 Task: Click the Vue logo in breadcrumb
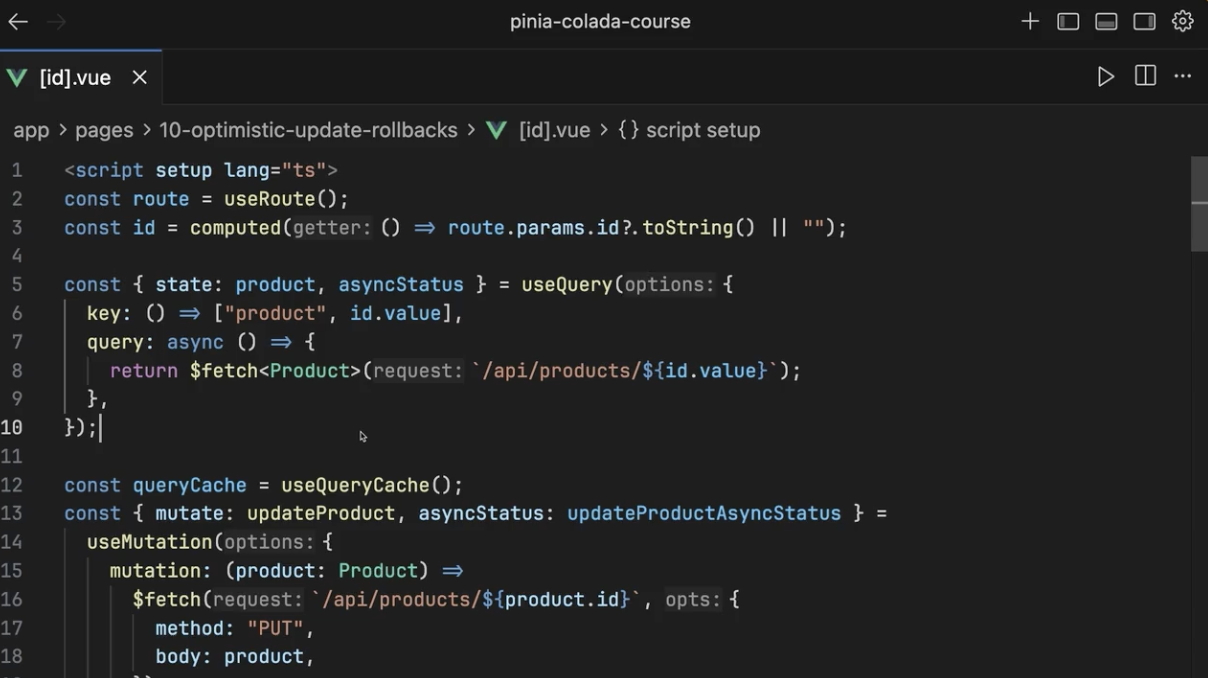496,130
